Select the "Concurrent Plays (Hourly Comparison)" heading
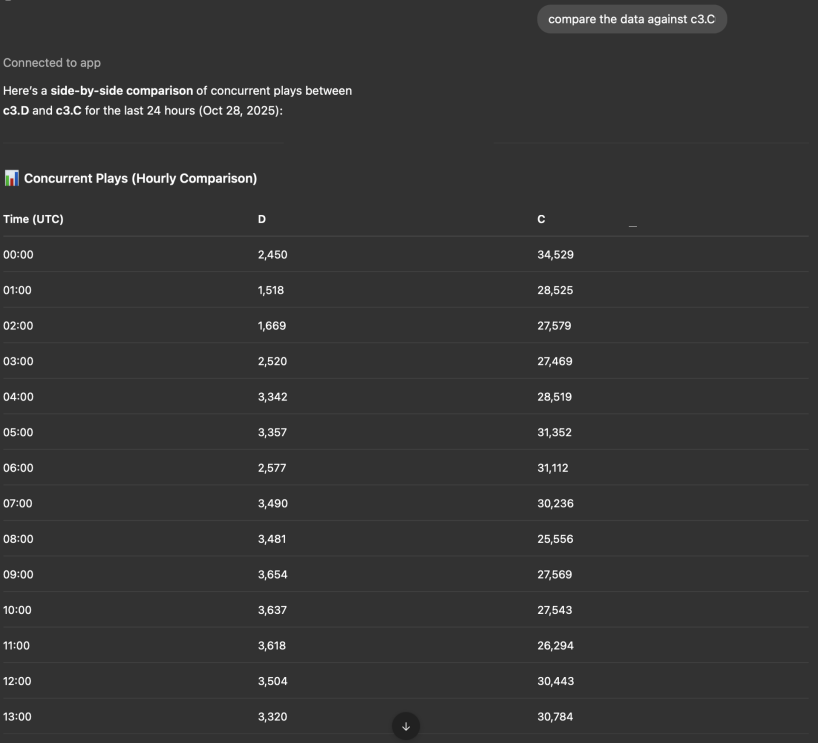This screenshot has height=743, width=818. click(x=141, y=179)
